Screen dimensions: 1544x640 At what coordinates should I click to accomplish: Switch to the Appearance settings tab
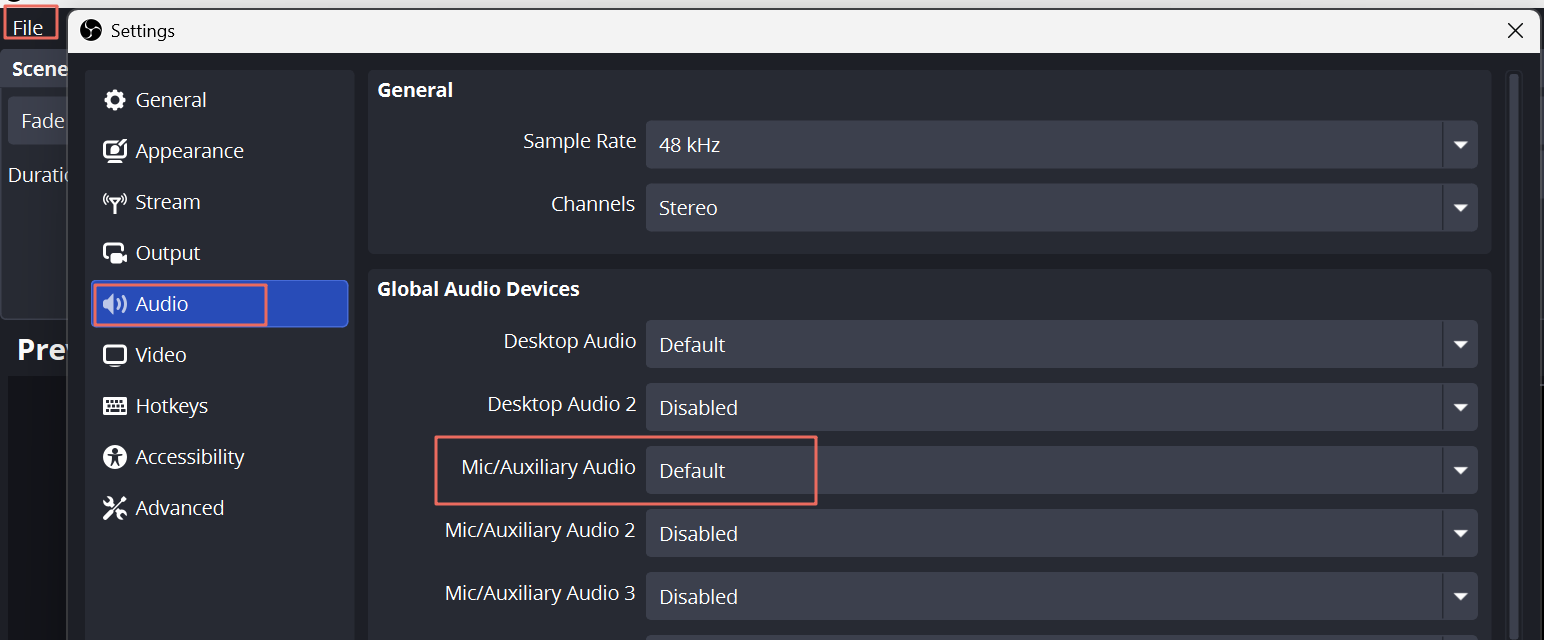[220, 151]
